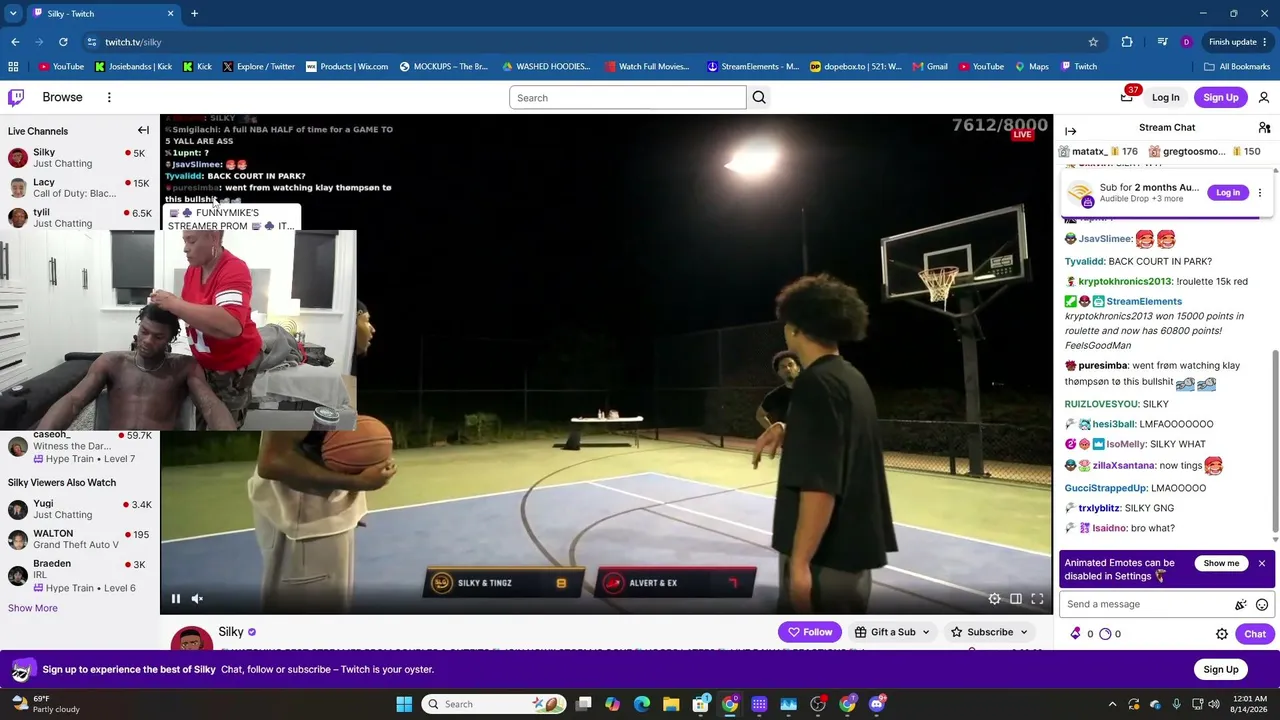1280x720 pixels.
Task: Open the sub offer banner three-dot menu
Action: [x=1260, y=193]
